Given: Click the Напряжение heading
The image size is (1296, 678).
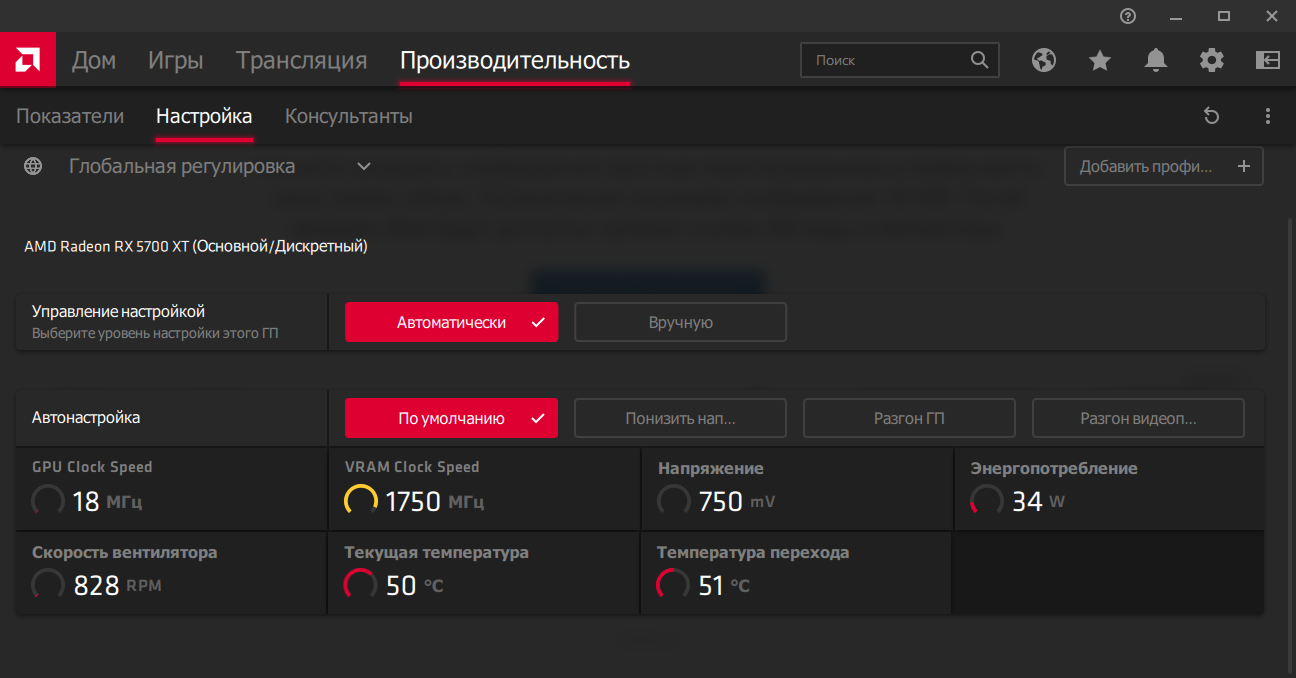Looking at the screenshot, I should click(710, 468).
